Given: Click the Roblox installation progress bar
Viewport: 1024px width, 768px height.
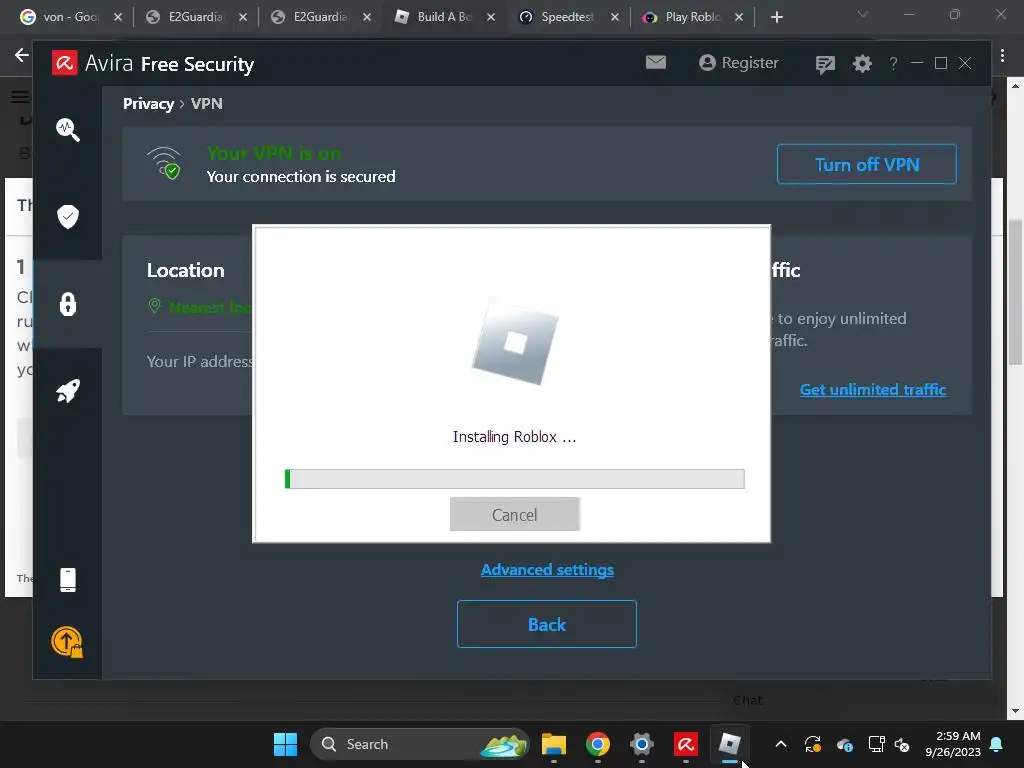Looking at the screenshot, I should 515,479.
